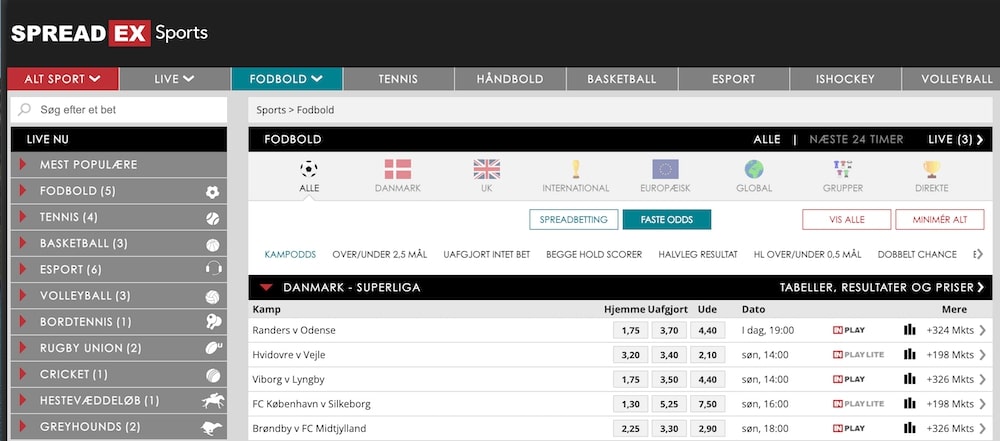Screen dimensions: 1000x441
Task: Click the horse racing icon
Action: (x=212, y=401)
